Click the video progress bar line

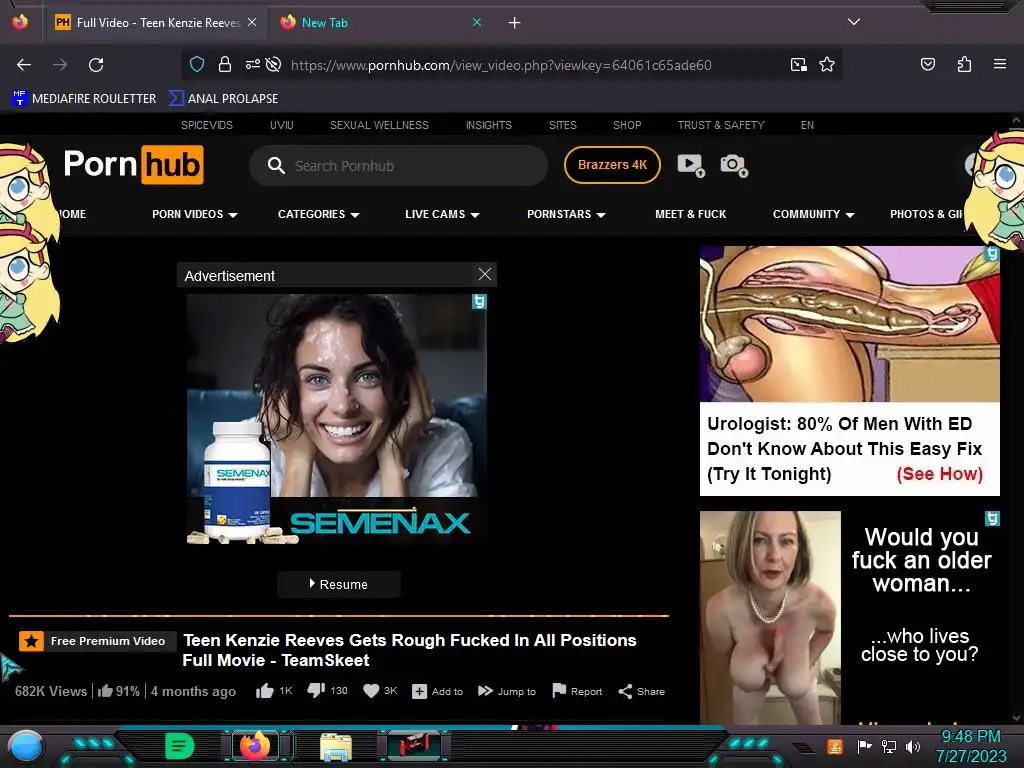[x=339, y=615]
